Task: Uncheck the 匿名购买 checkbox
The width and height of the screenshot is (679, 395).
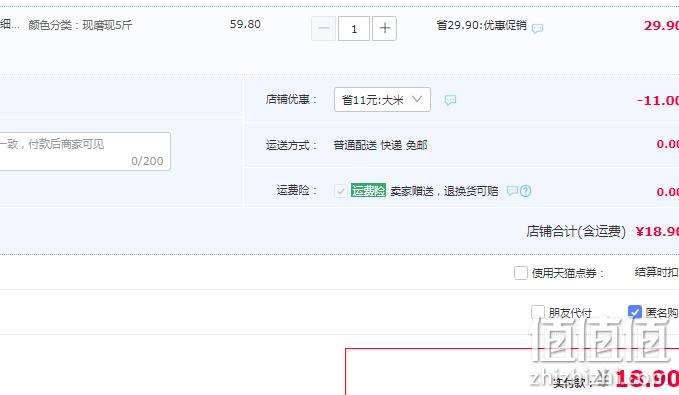Action: click(x=634, y=312)
